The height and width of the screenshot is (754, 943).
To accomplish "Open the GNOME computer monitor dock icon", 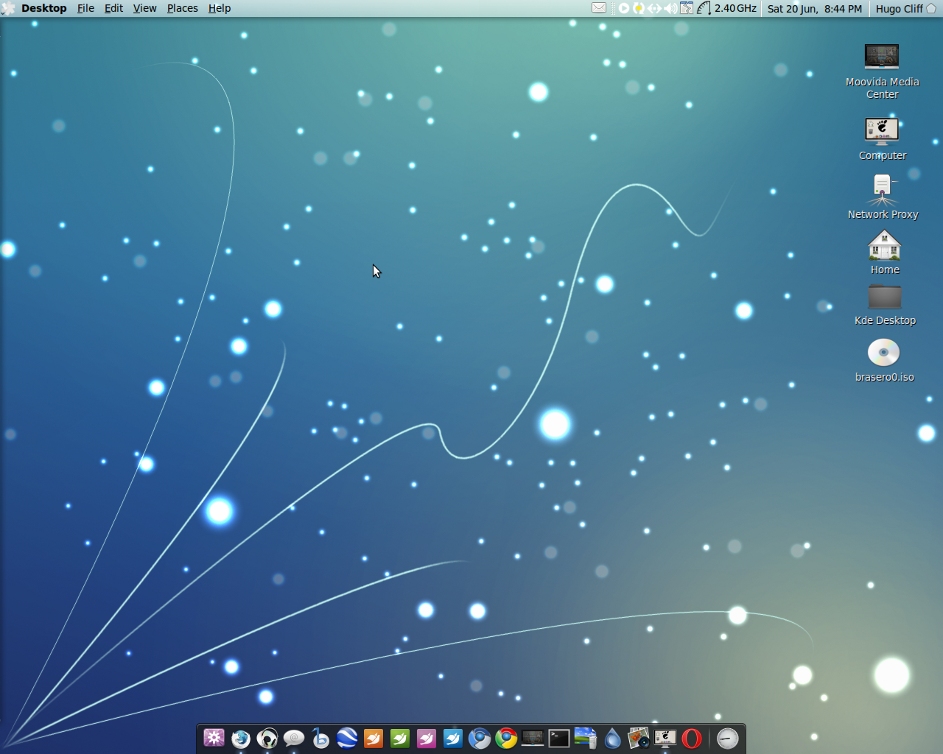I will click(665, 738).
